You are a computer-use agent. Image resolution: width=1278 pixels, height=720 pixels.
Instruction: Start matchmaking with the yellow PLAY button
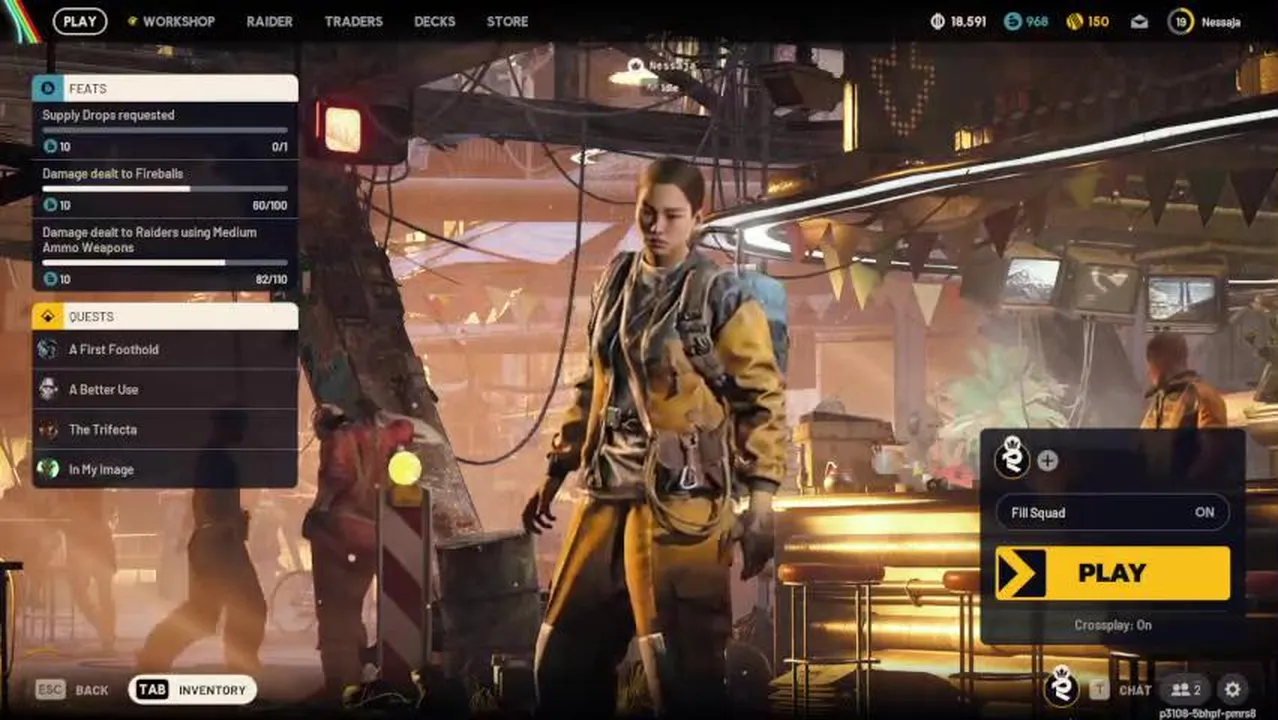coord(1112,573)
